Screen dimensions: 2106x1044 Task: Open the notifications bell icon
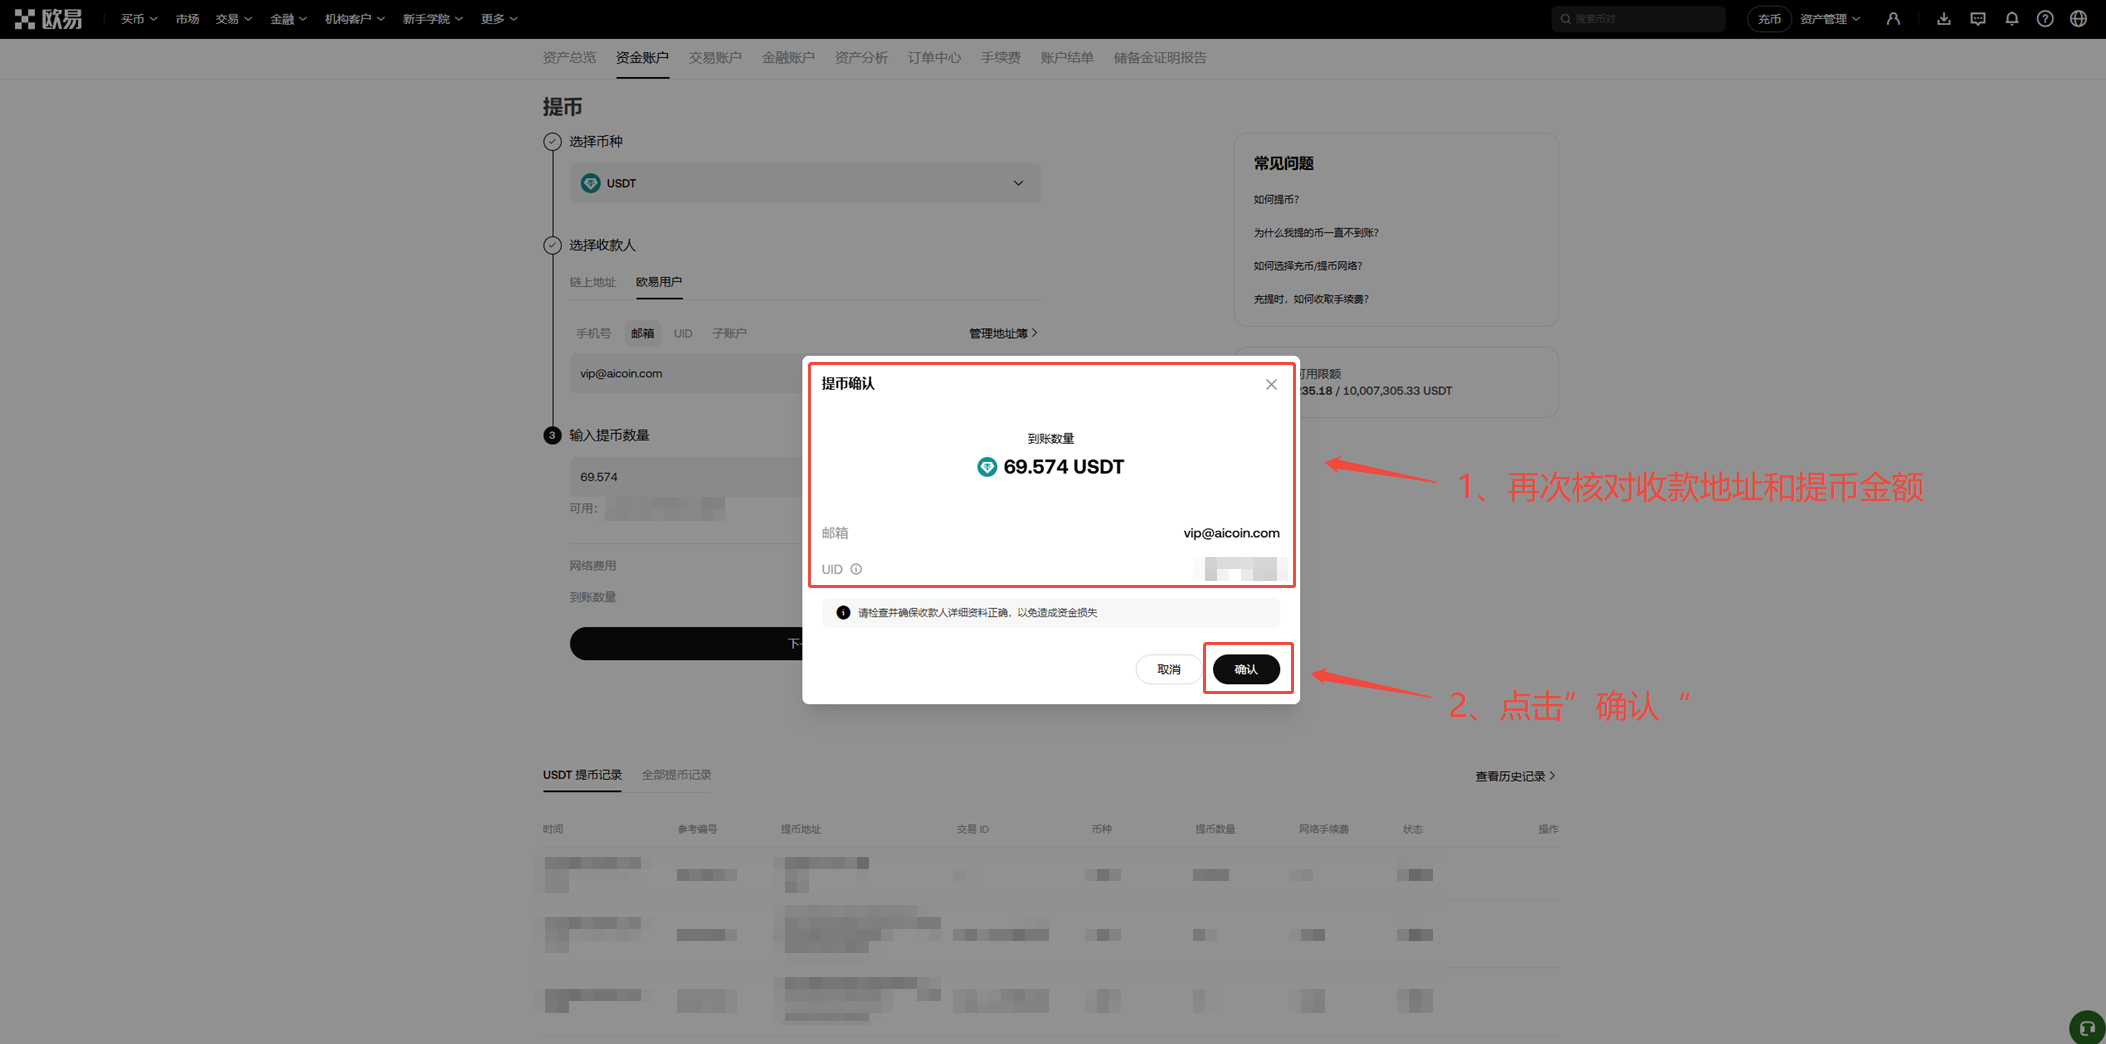coord(2012,18)
